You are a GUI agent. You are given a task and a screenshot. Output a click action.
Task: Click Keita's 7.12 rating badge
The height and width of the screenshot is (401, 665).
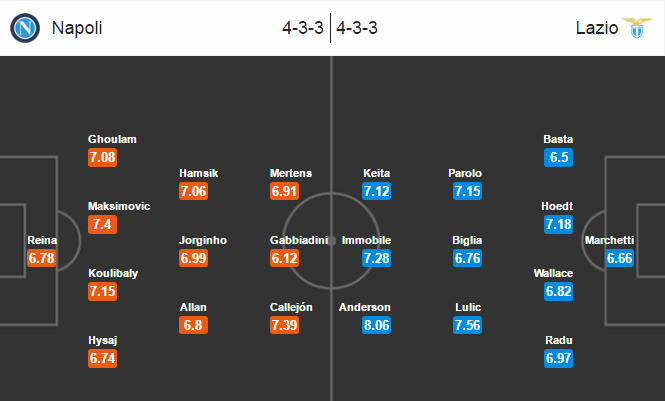376,191
